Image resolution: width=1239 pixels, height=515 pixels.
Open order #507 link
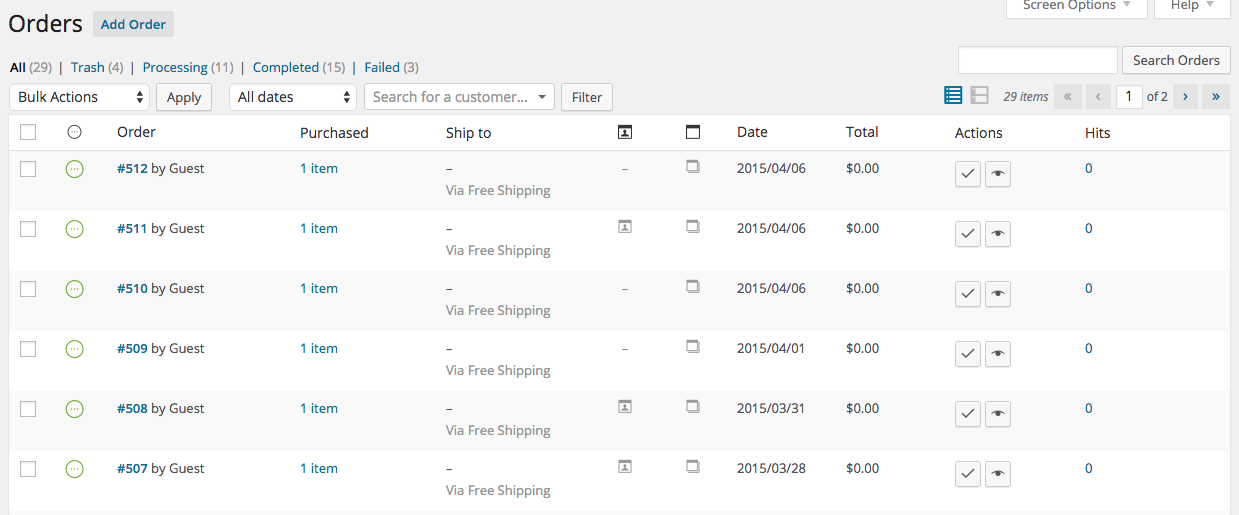tap(132, 469)
